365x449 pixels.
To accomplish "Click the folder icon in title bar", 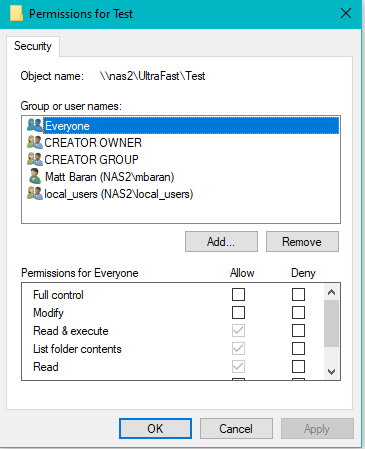I will click(x=16, y=14).
